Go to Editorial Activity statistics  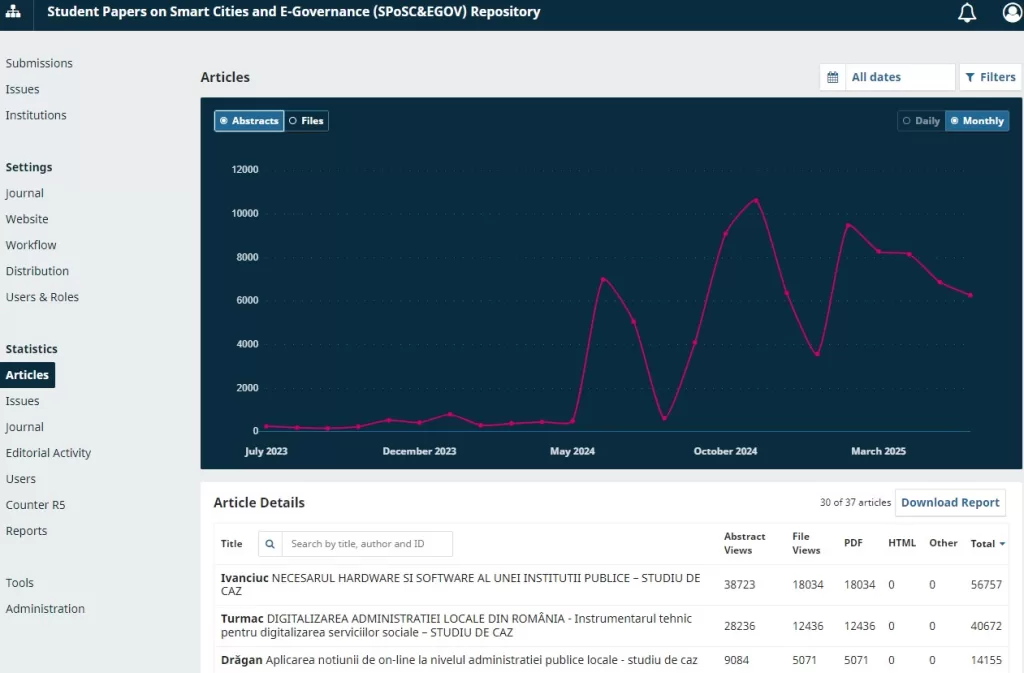pos(48,453)
